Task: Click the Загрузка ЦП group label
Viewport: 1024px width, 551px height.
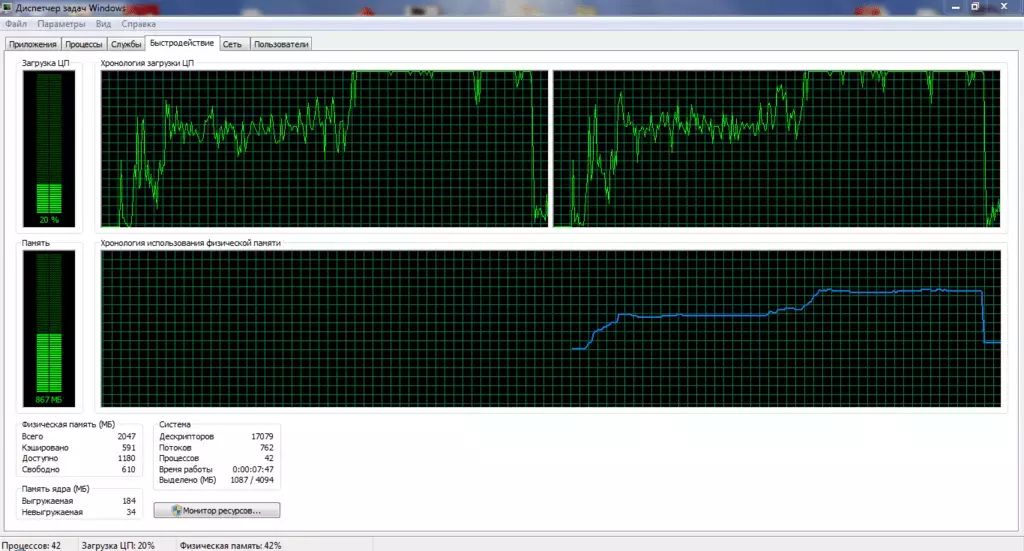Action: tap(46, 63)
